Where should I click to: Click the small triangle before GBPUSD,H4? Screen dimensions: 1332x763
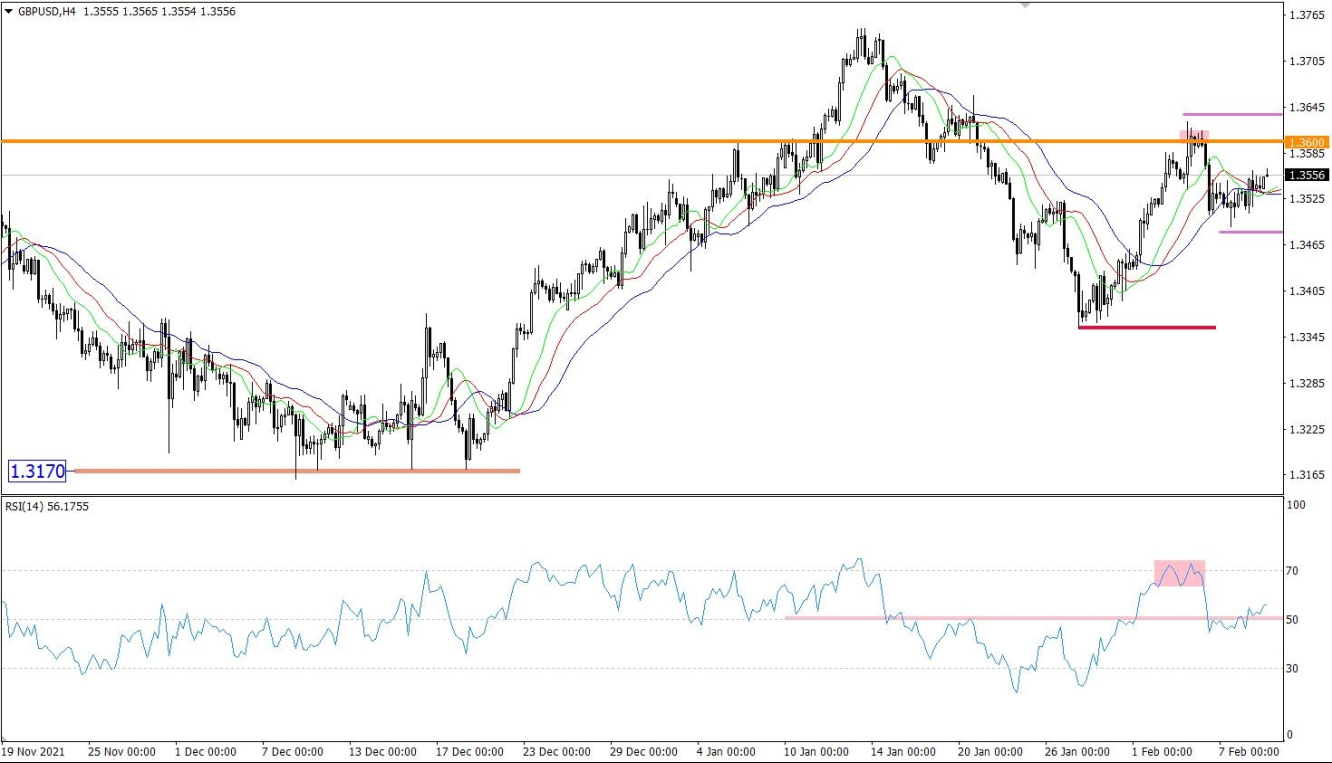pos(9,12)
